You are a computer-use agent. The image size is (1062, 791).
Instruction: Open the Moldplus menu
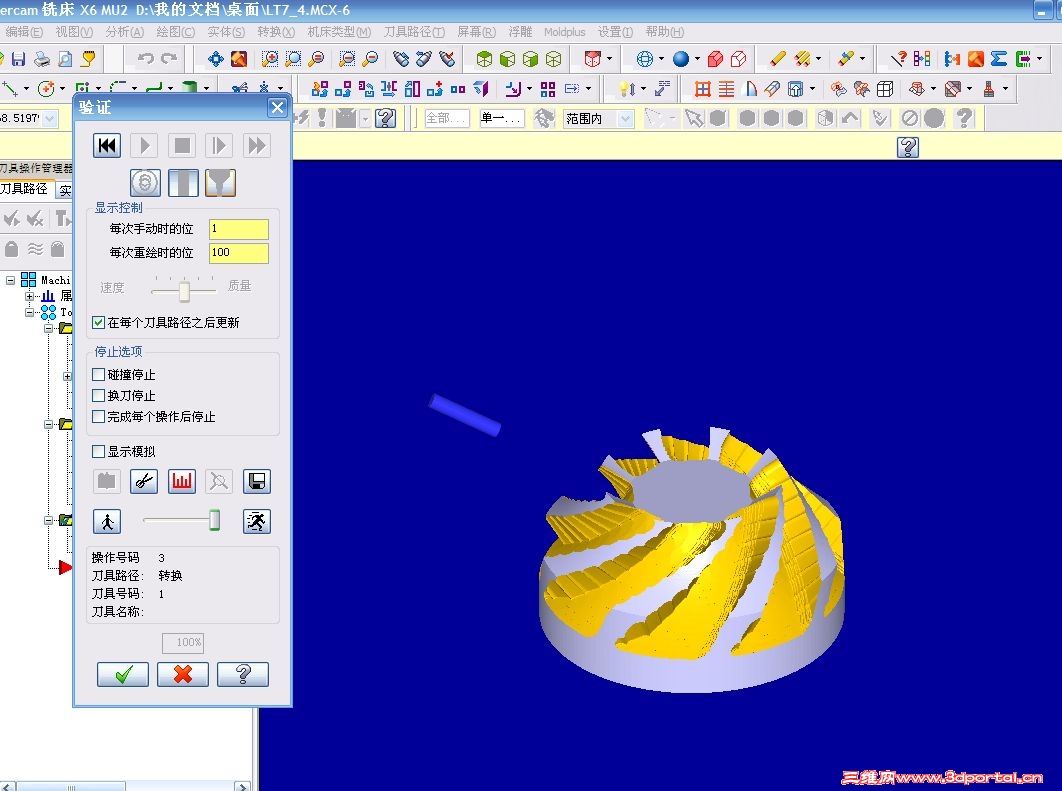564,32
